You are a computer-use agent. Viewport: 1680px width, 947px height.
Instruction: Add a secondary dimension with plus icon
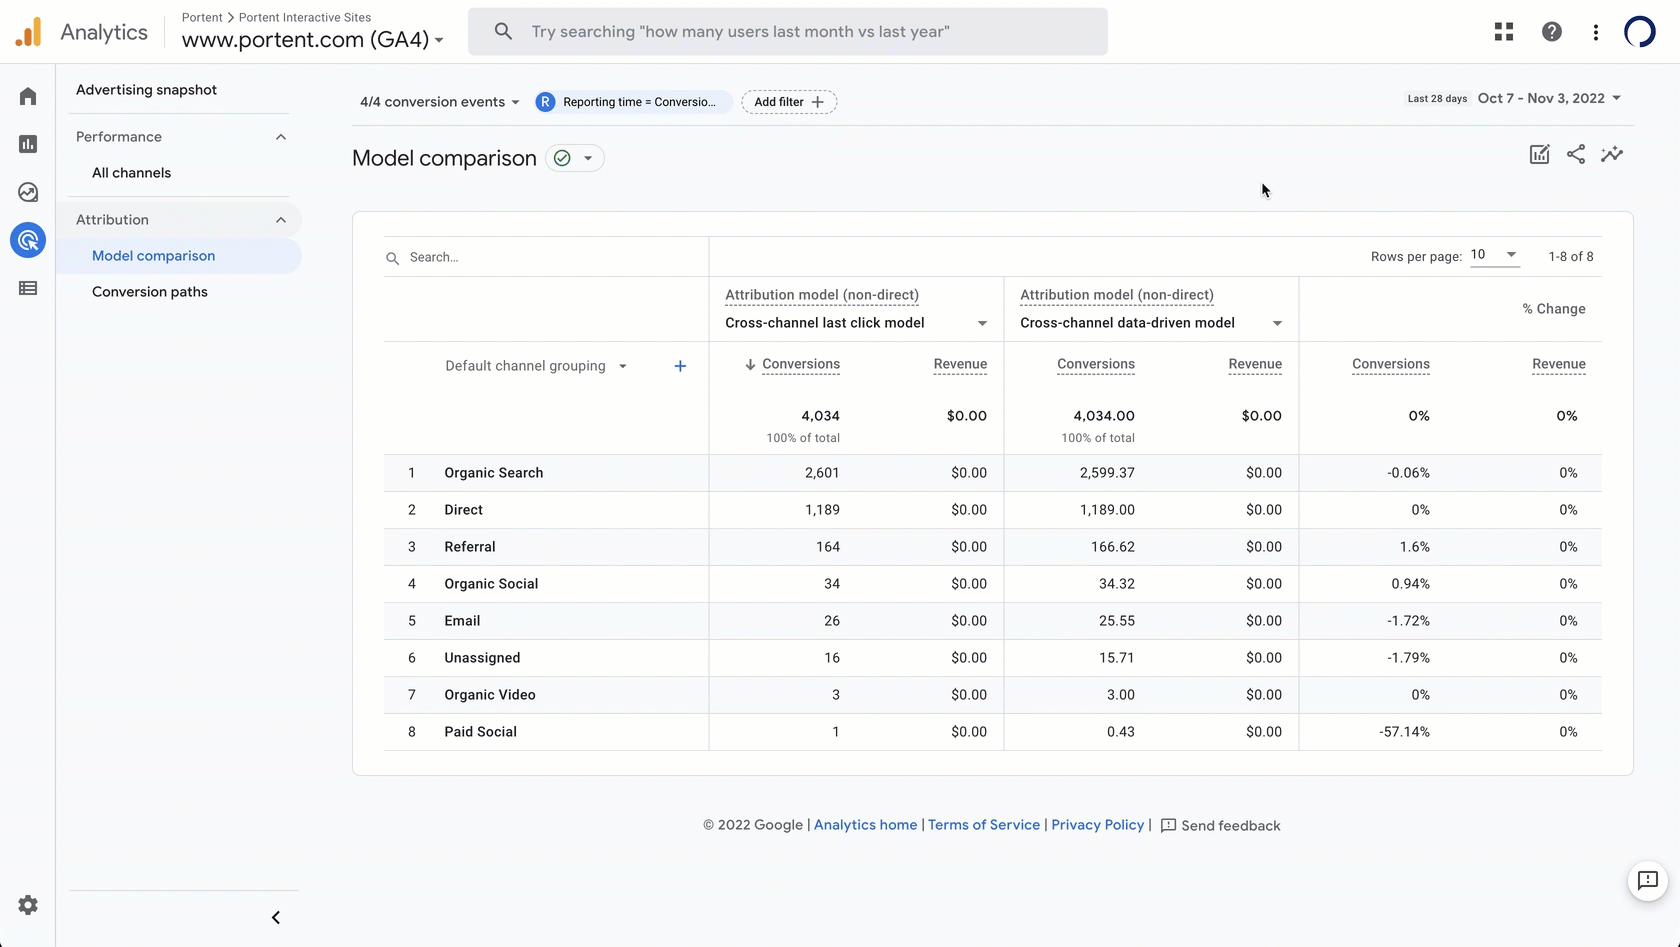[x=680, y=366]
